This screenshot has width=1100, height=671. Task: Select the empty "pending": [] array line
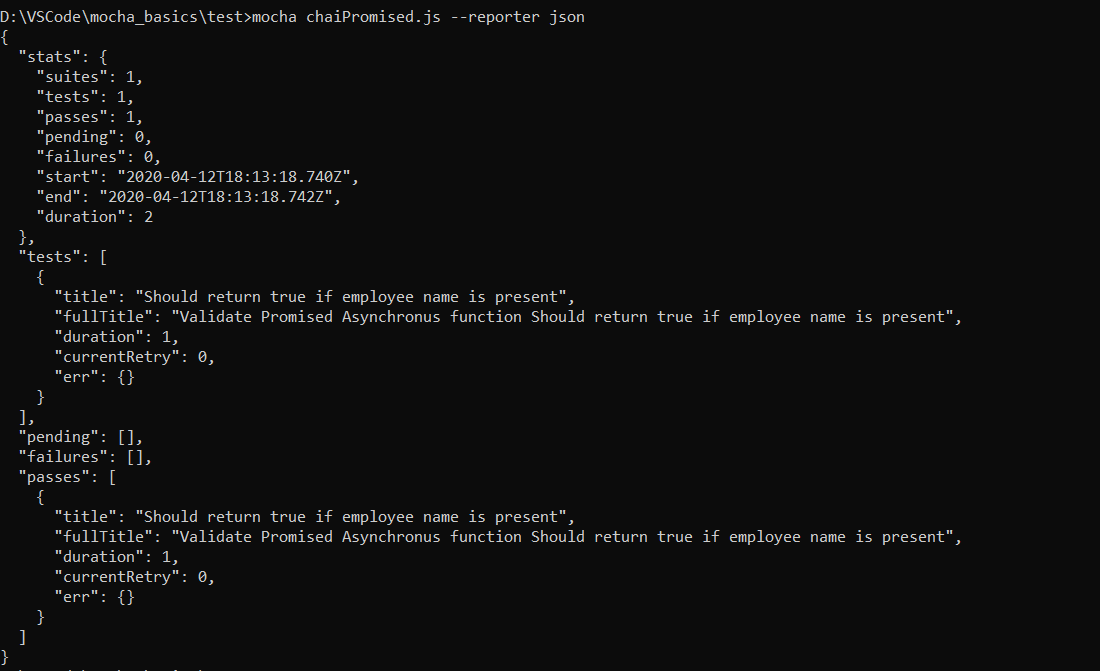tap(80, 437)
